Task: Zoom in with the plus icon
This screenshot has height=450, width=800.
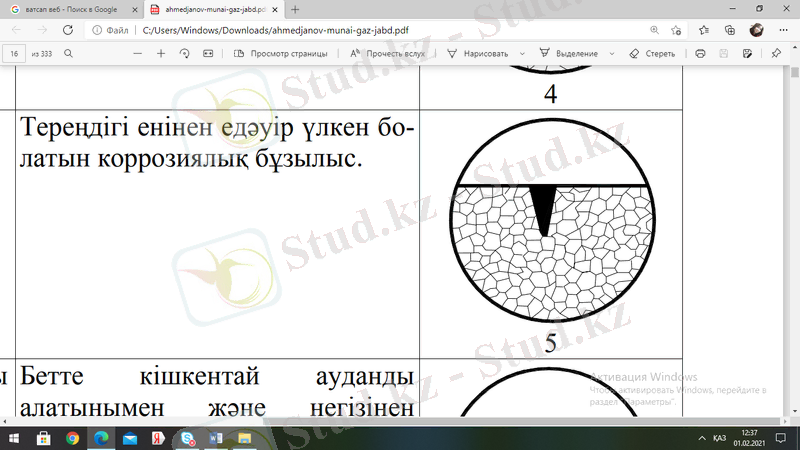Action: (x=161, y=53)
